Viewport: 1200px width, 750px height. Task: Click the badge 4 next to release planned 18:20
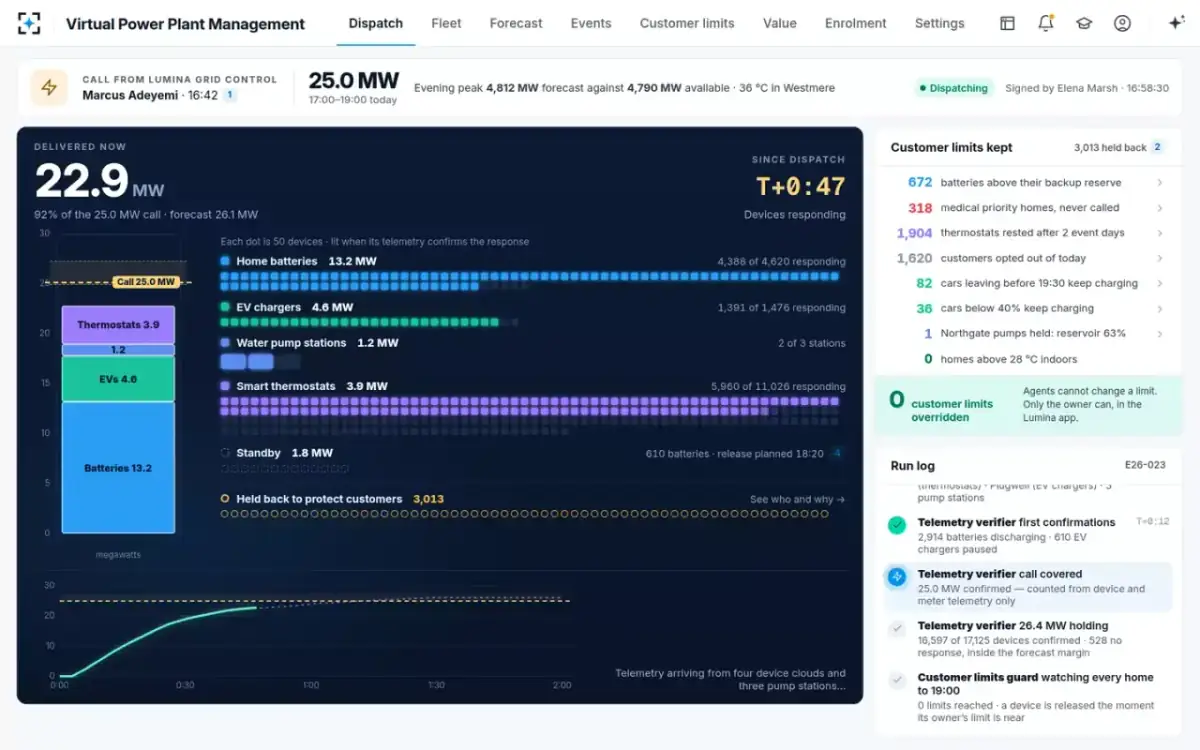point(837,453)
